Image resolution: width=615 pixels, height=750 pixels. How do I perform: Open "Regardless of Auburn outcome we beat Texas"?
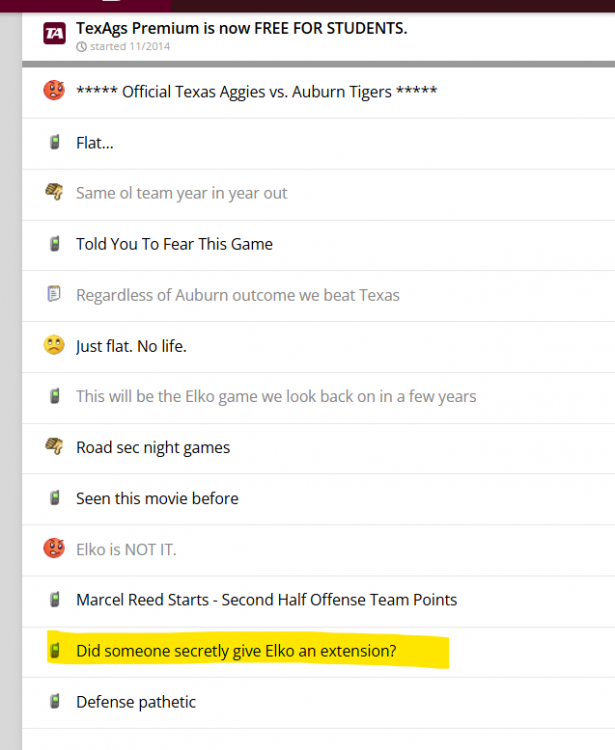(x=238, y=295)
